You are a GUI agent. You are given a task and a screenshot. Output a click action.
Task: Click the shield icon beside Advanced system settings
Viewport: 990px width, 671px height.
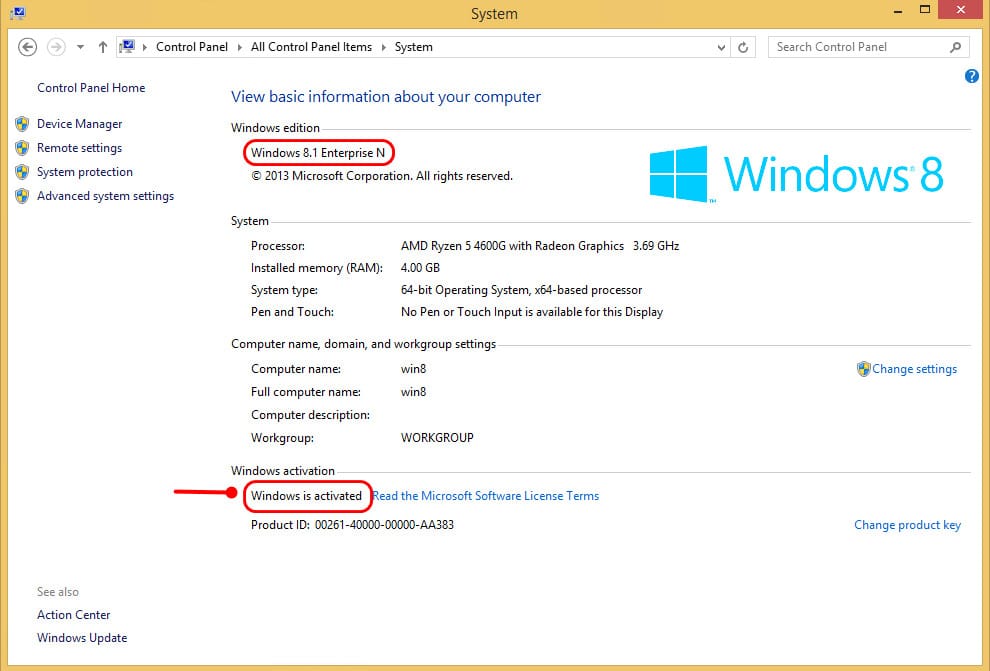[22, 196]
